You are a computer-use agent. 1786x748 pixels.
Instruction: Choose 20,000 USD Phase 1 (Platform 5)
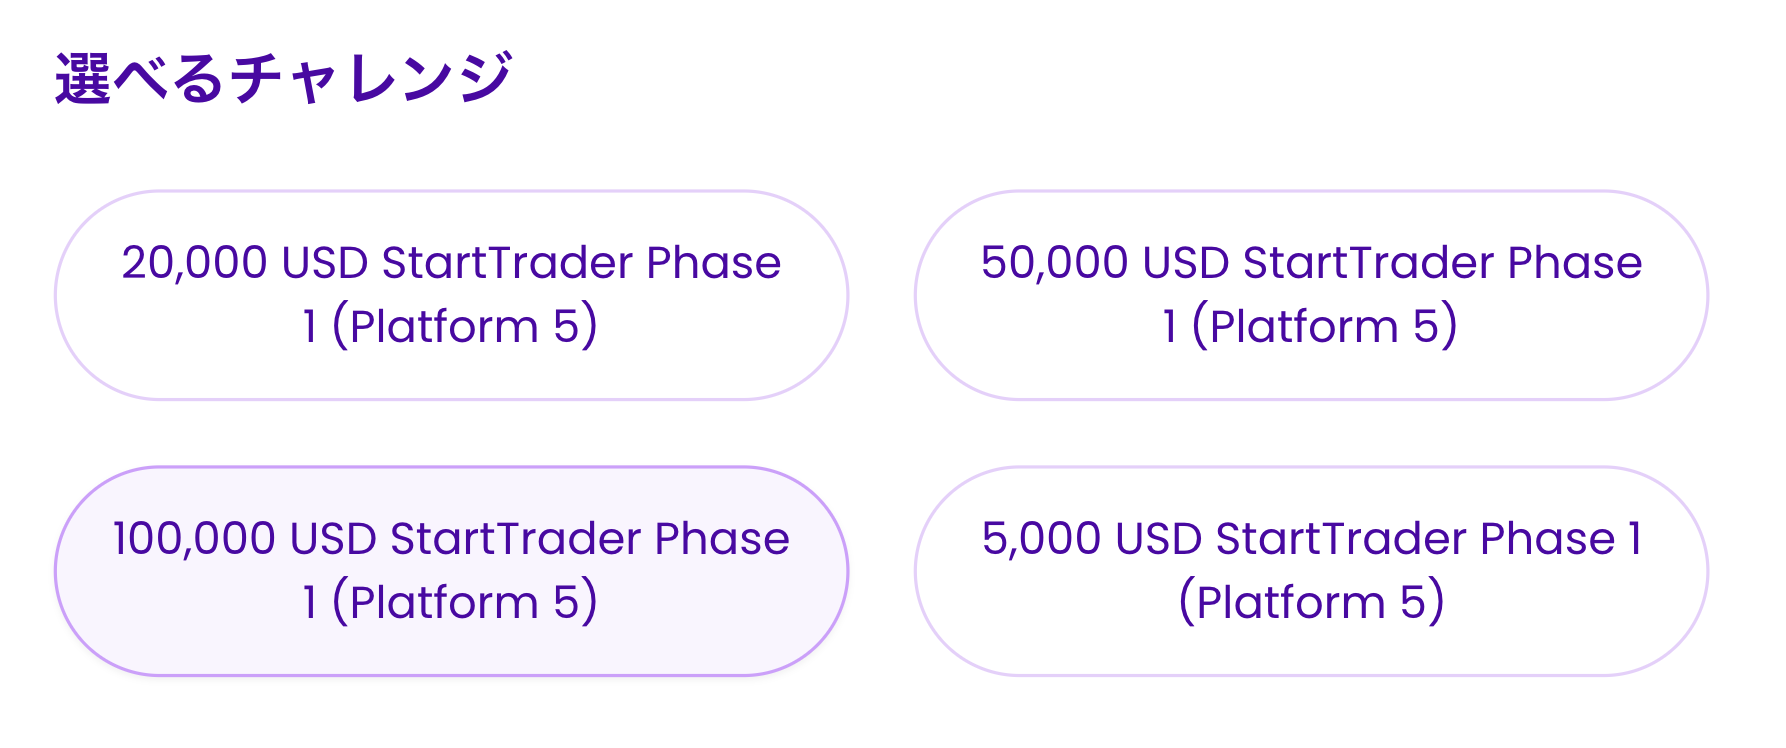click(x=451, y=295)
